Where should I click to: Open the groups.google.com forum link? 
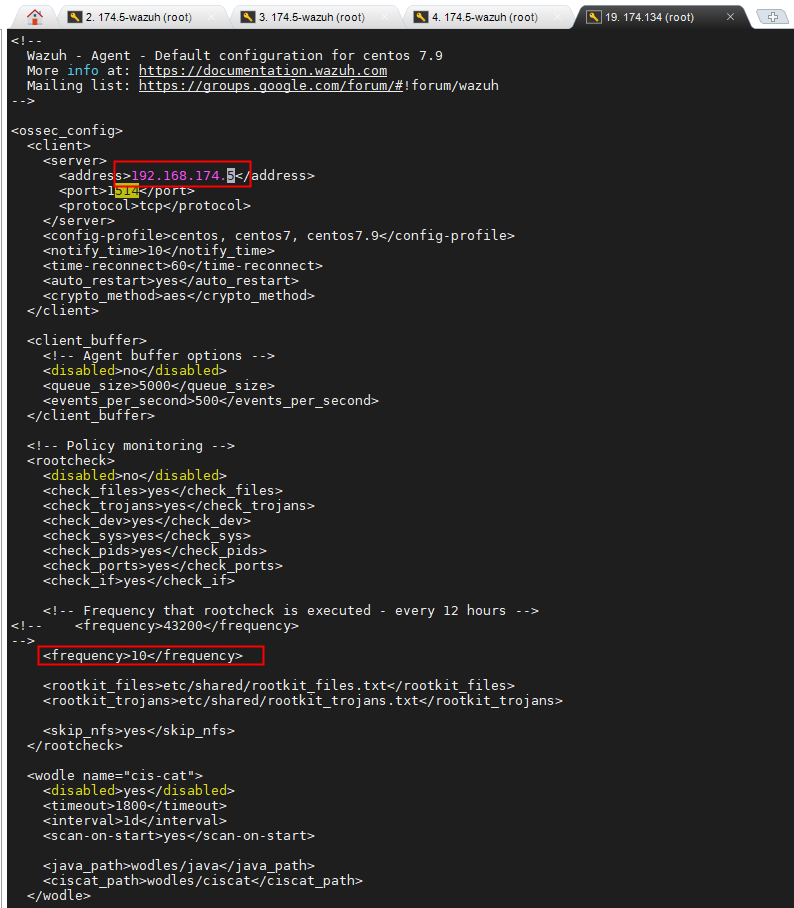pos(270,86)
